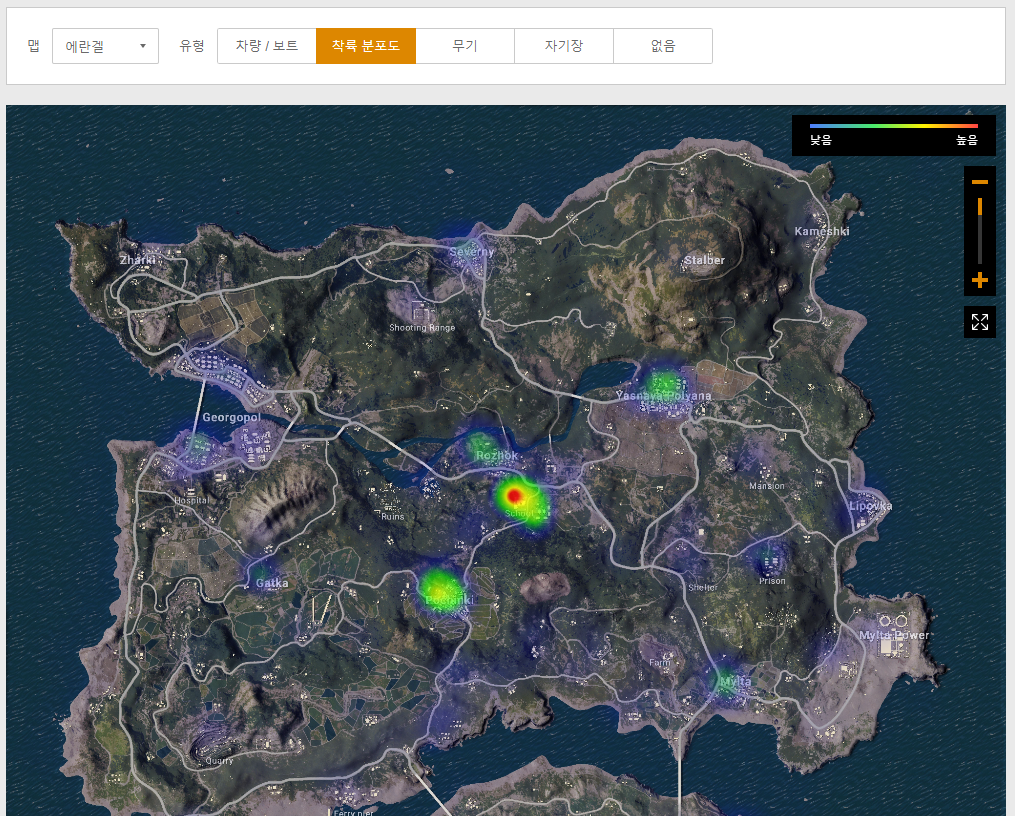Screen dimensions: 1015x816
Task: Click the Quarry map label
Action: pyautogui.click(x=219, y=761)
